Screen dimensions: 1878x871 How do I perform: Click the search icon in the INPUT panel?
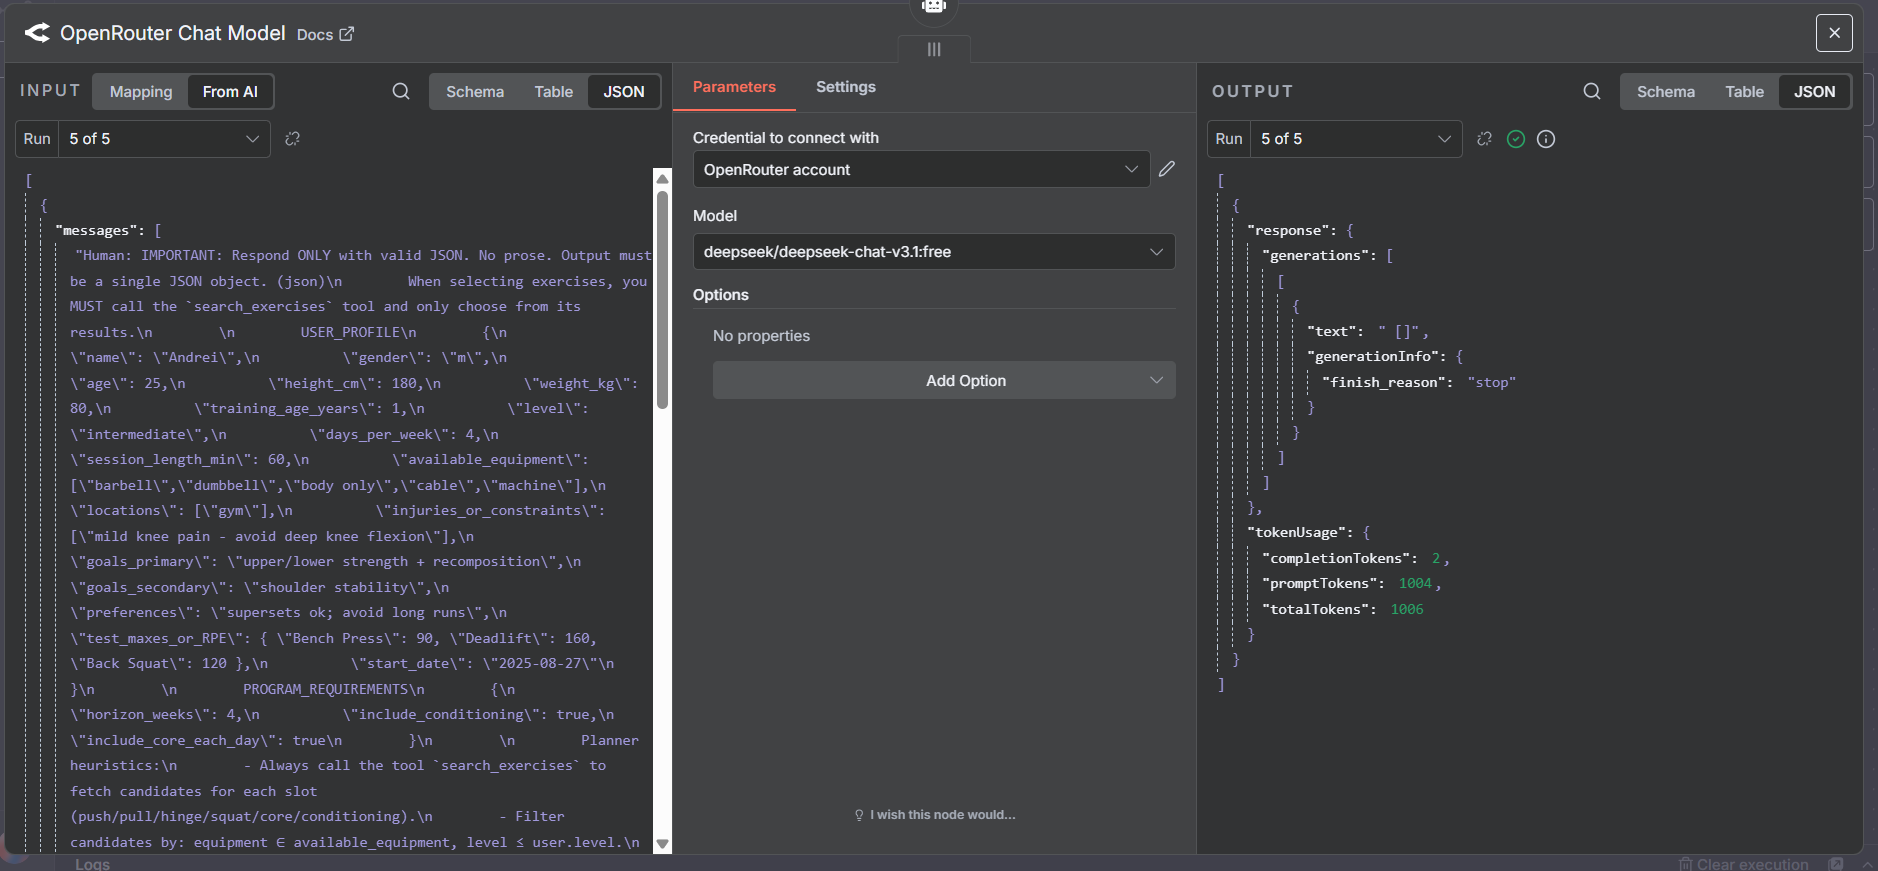[x=401, y=91]
